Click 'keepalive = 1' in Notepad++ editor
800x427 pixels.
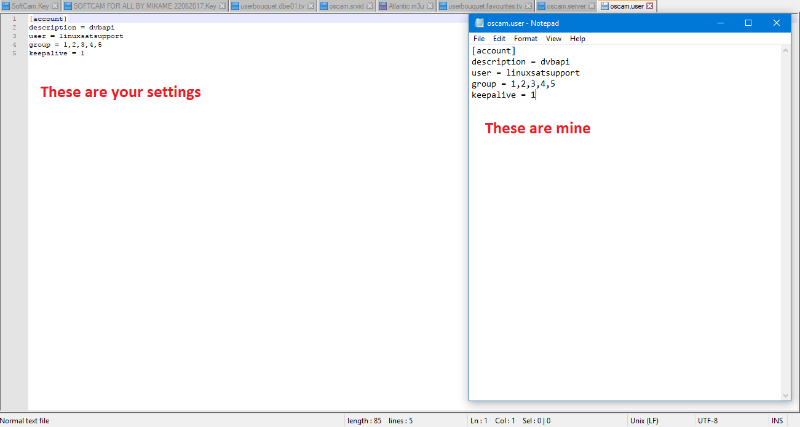click(x=57, y=53)
